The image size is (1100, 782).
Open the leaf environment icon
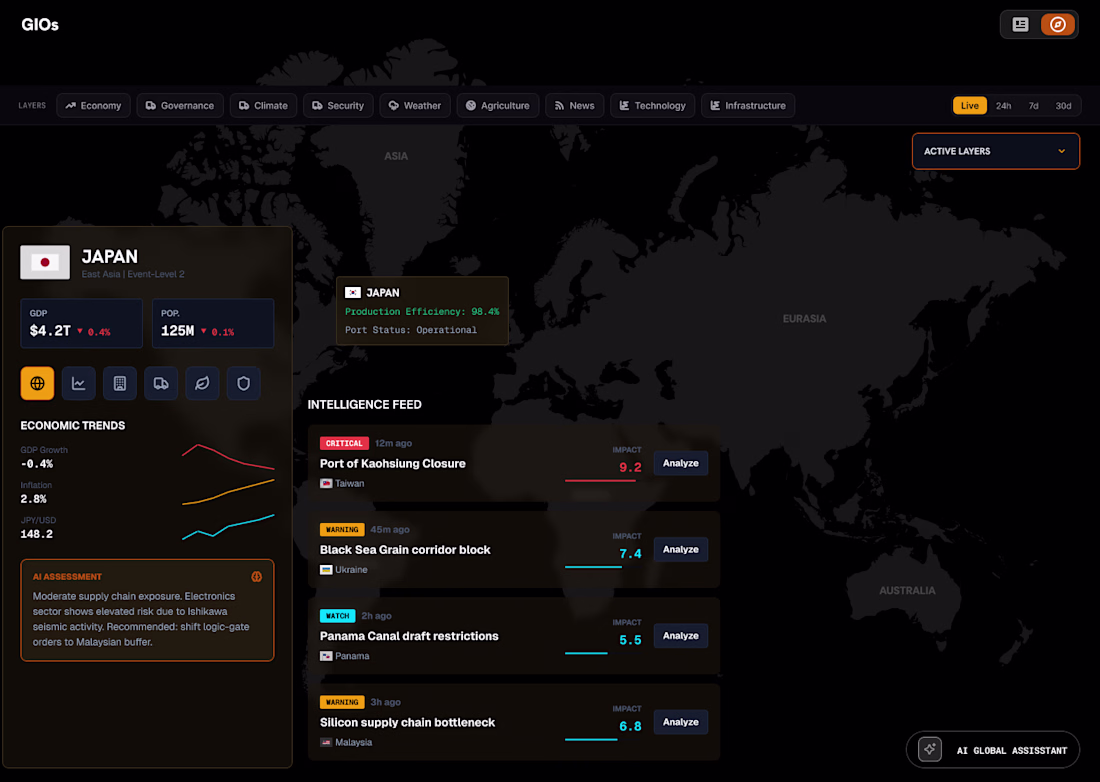202,383
